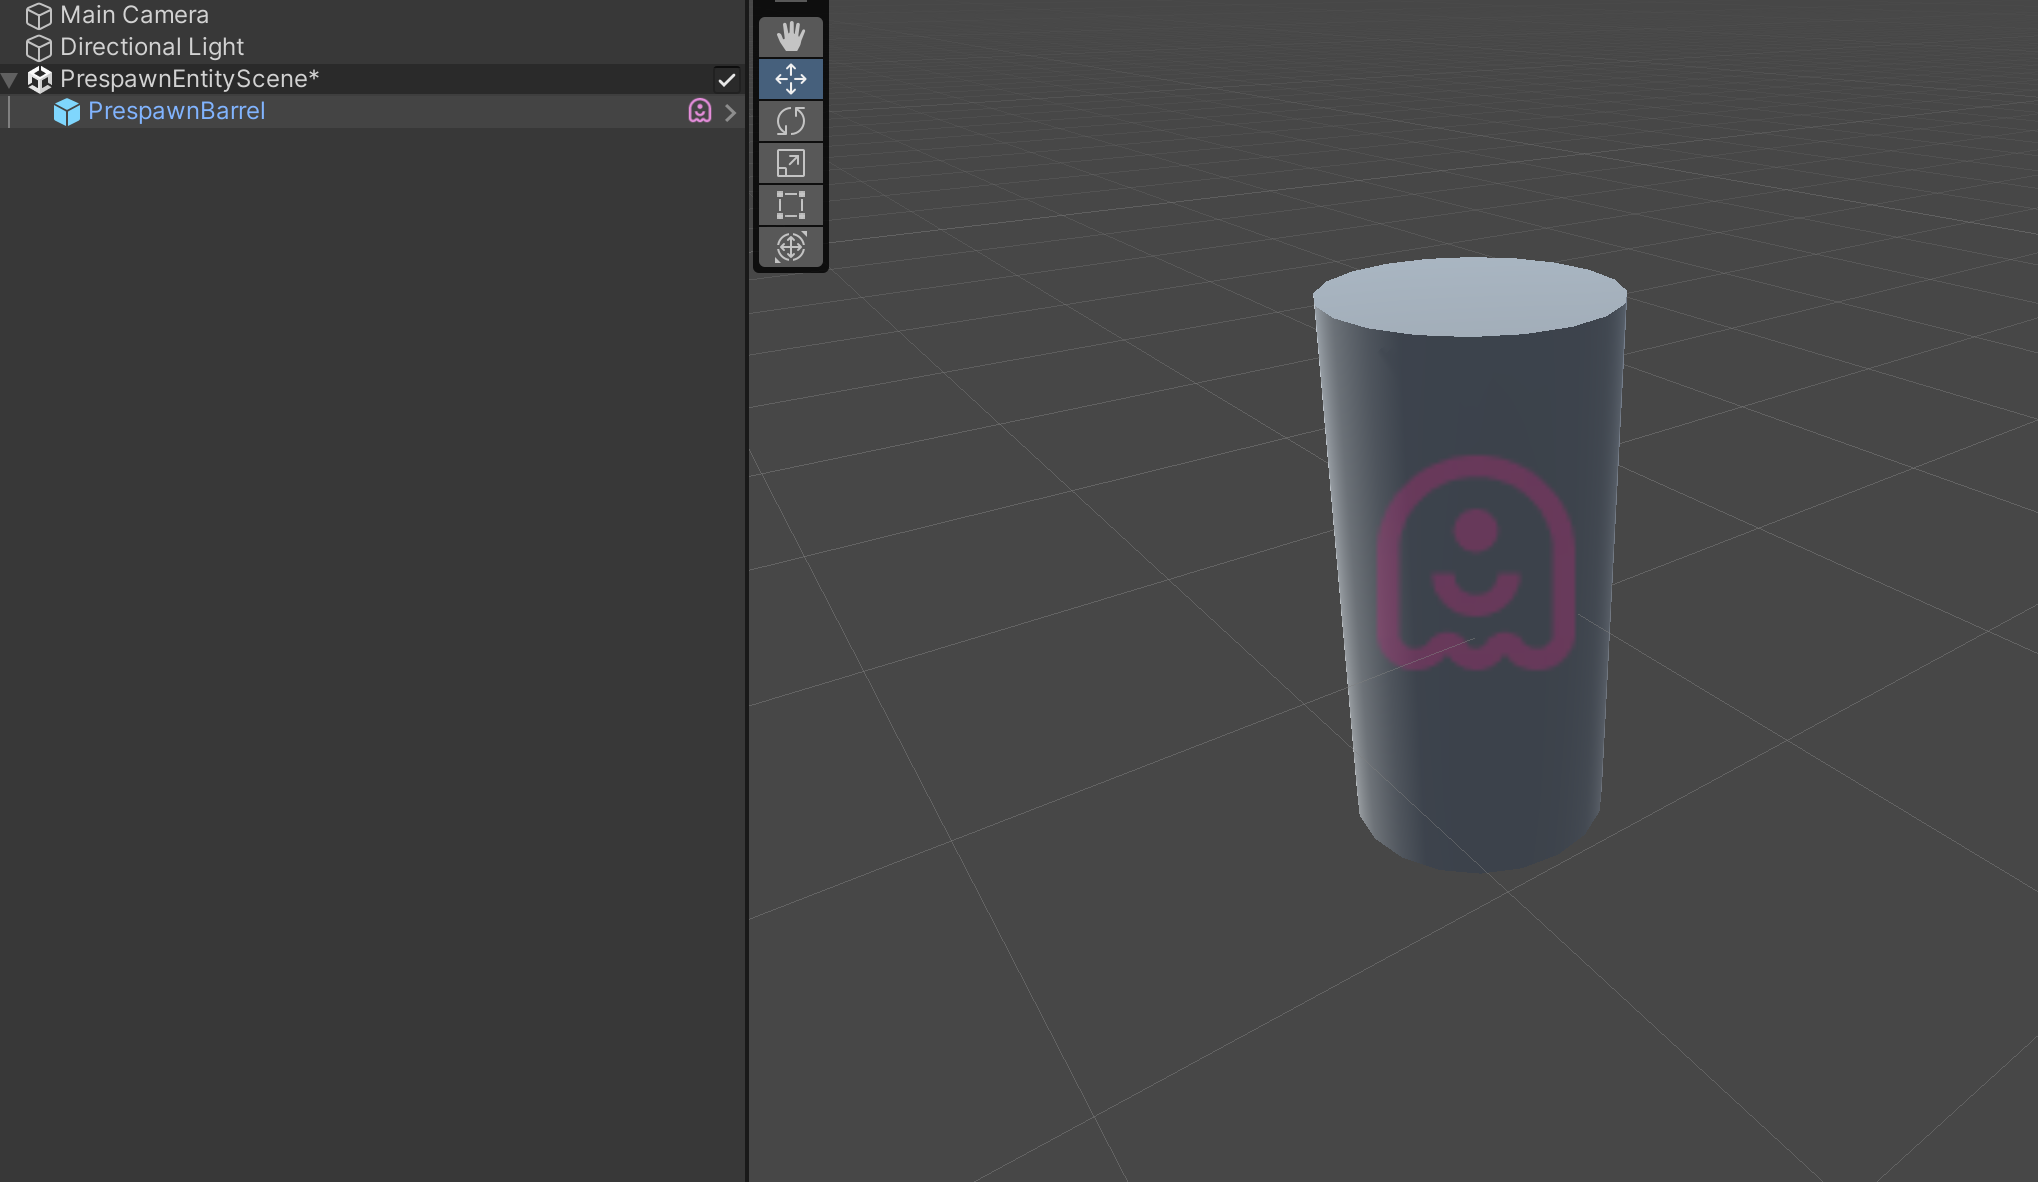Select the combined Transform tool

(x=790, y=247)
